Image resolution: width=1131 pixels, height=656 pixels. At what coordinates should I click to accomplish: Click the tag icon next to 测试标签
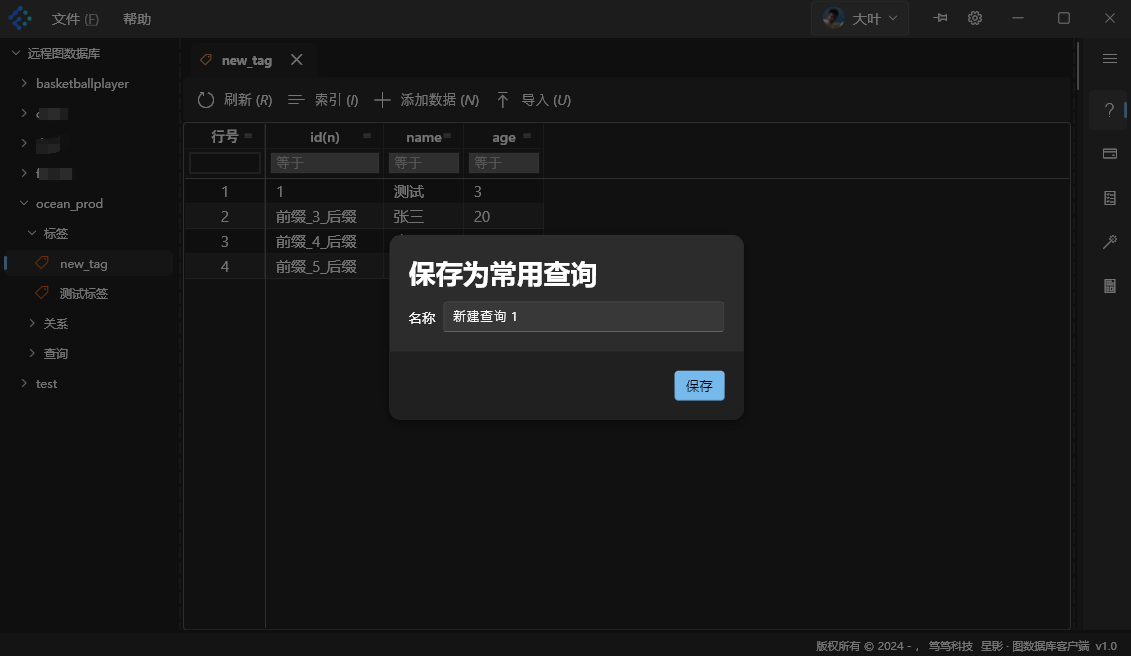(x=43, y=292)
